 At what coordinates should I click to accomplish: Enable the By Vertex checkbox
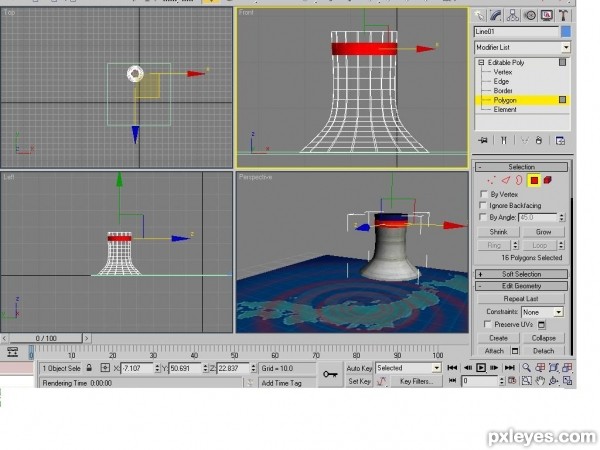coord(484,194)
